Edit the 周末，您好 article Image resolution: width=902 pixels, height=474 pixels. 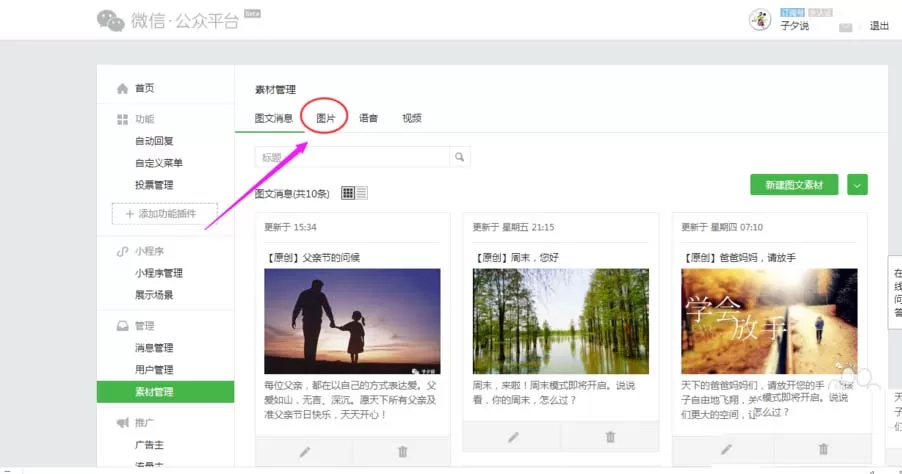tap(513, 437)
